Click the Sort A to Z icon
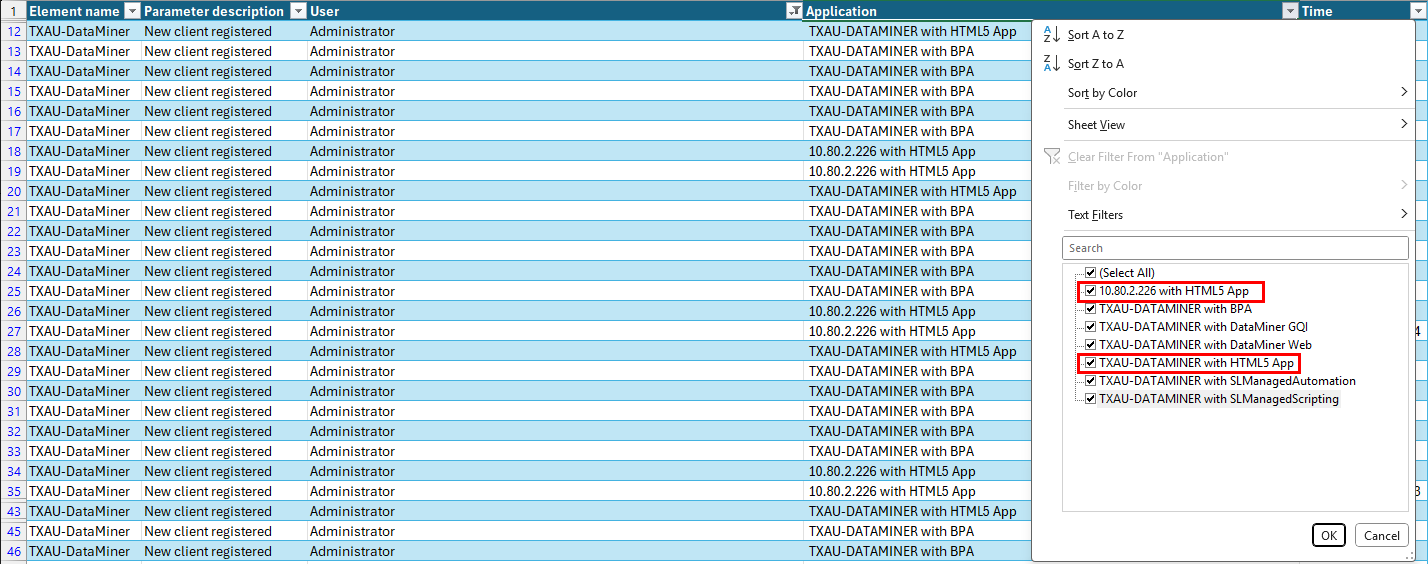1428x564 pixels. [1051, 34]
